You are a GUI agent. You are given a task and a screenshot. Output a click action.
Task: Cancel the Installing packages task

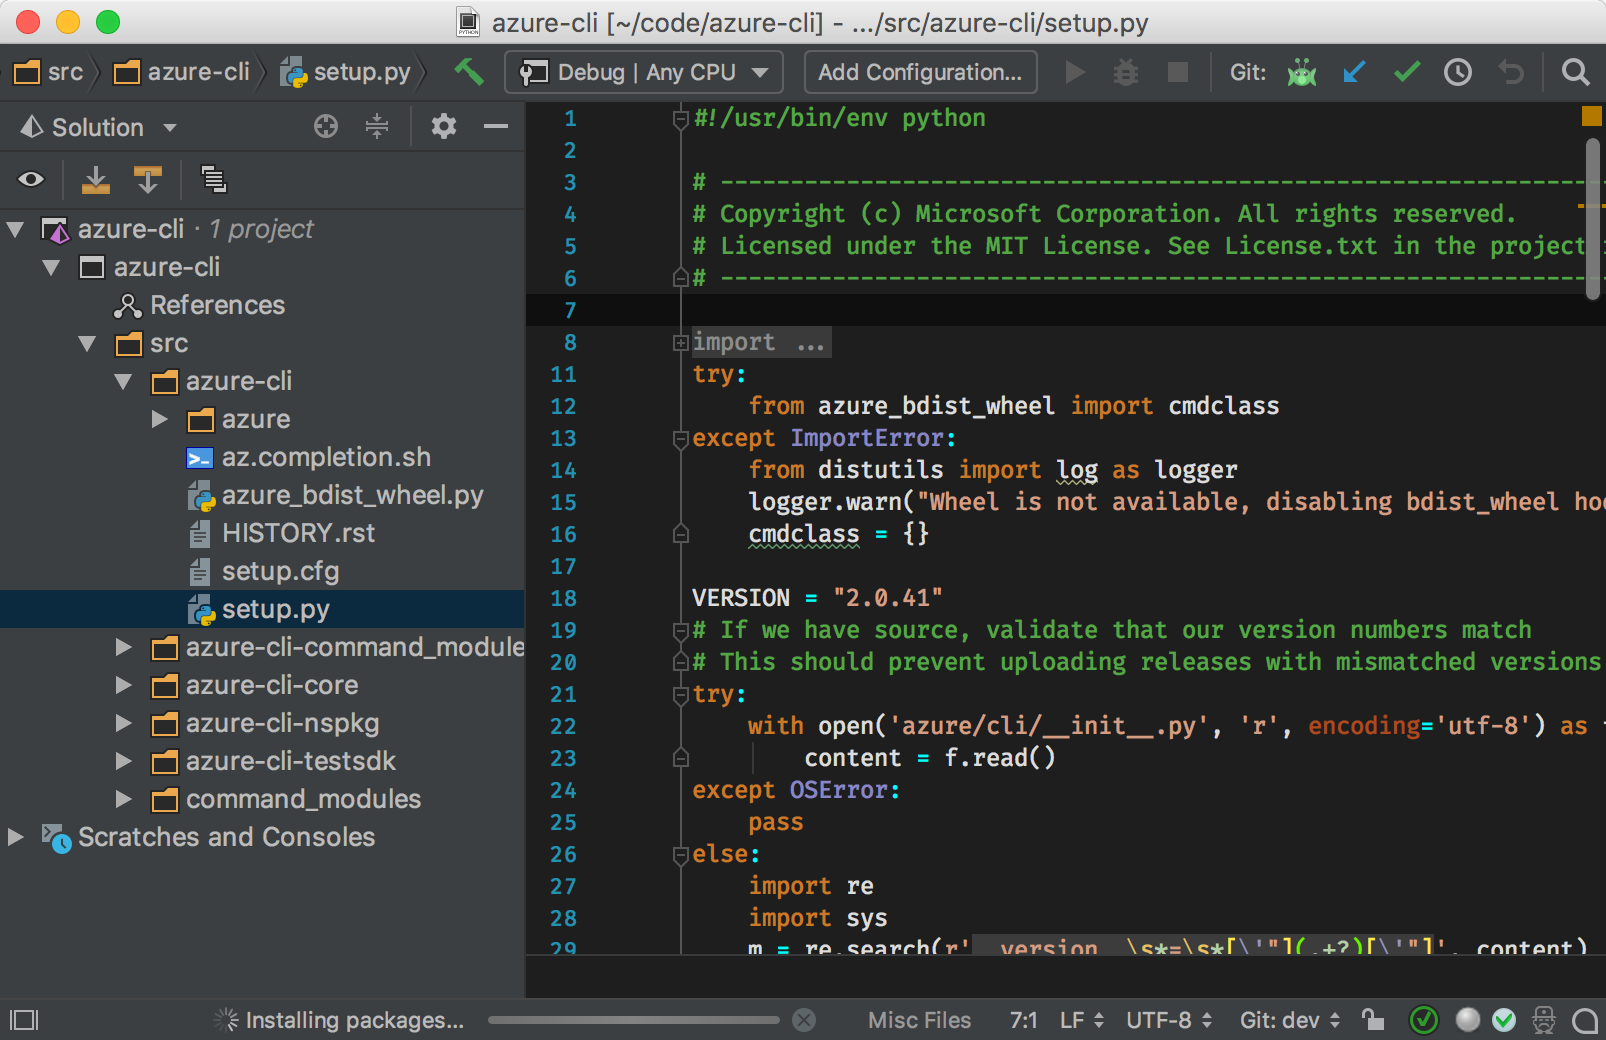tap(804, 1020)
